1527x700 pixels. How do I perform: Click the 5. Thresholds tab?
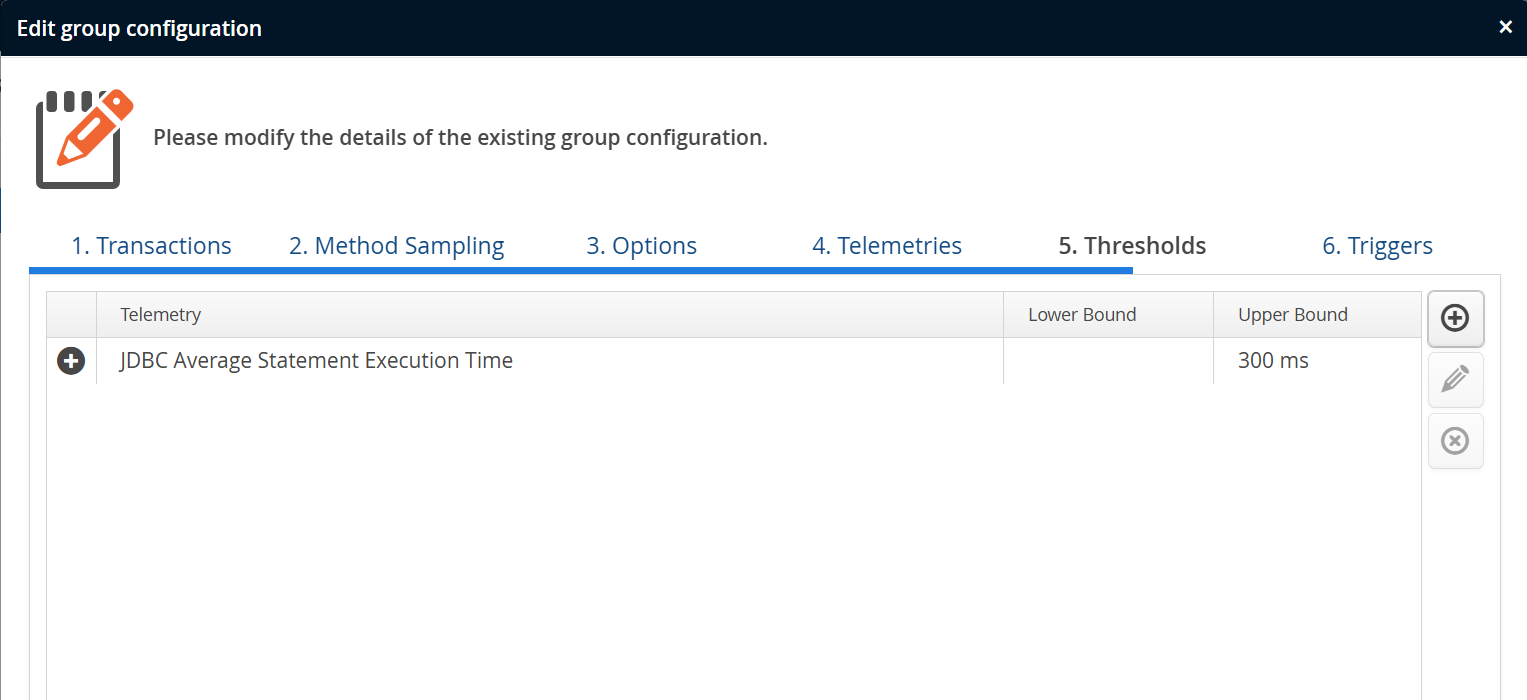pos(1132,246)
